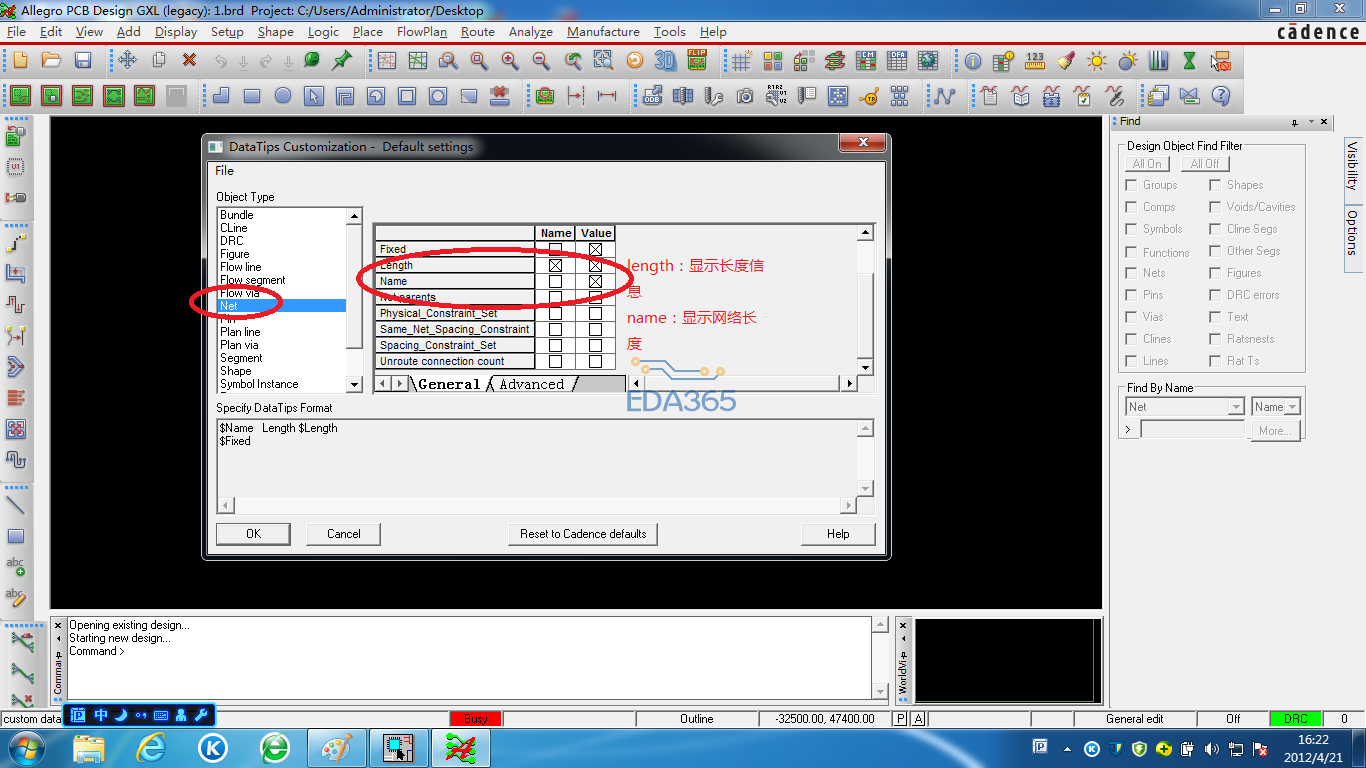The width and height of the screenshot is (1366, 768).
Task: Select the Add Line tool in left sidebar
Action: coord(16,505)
